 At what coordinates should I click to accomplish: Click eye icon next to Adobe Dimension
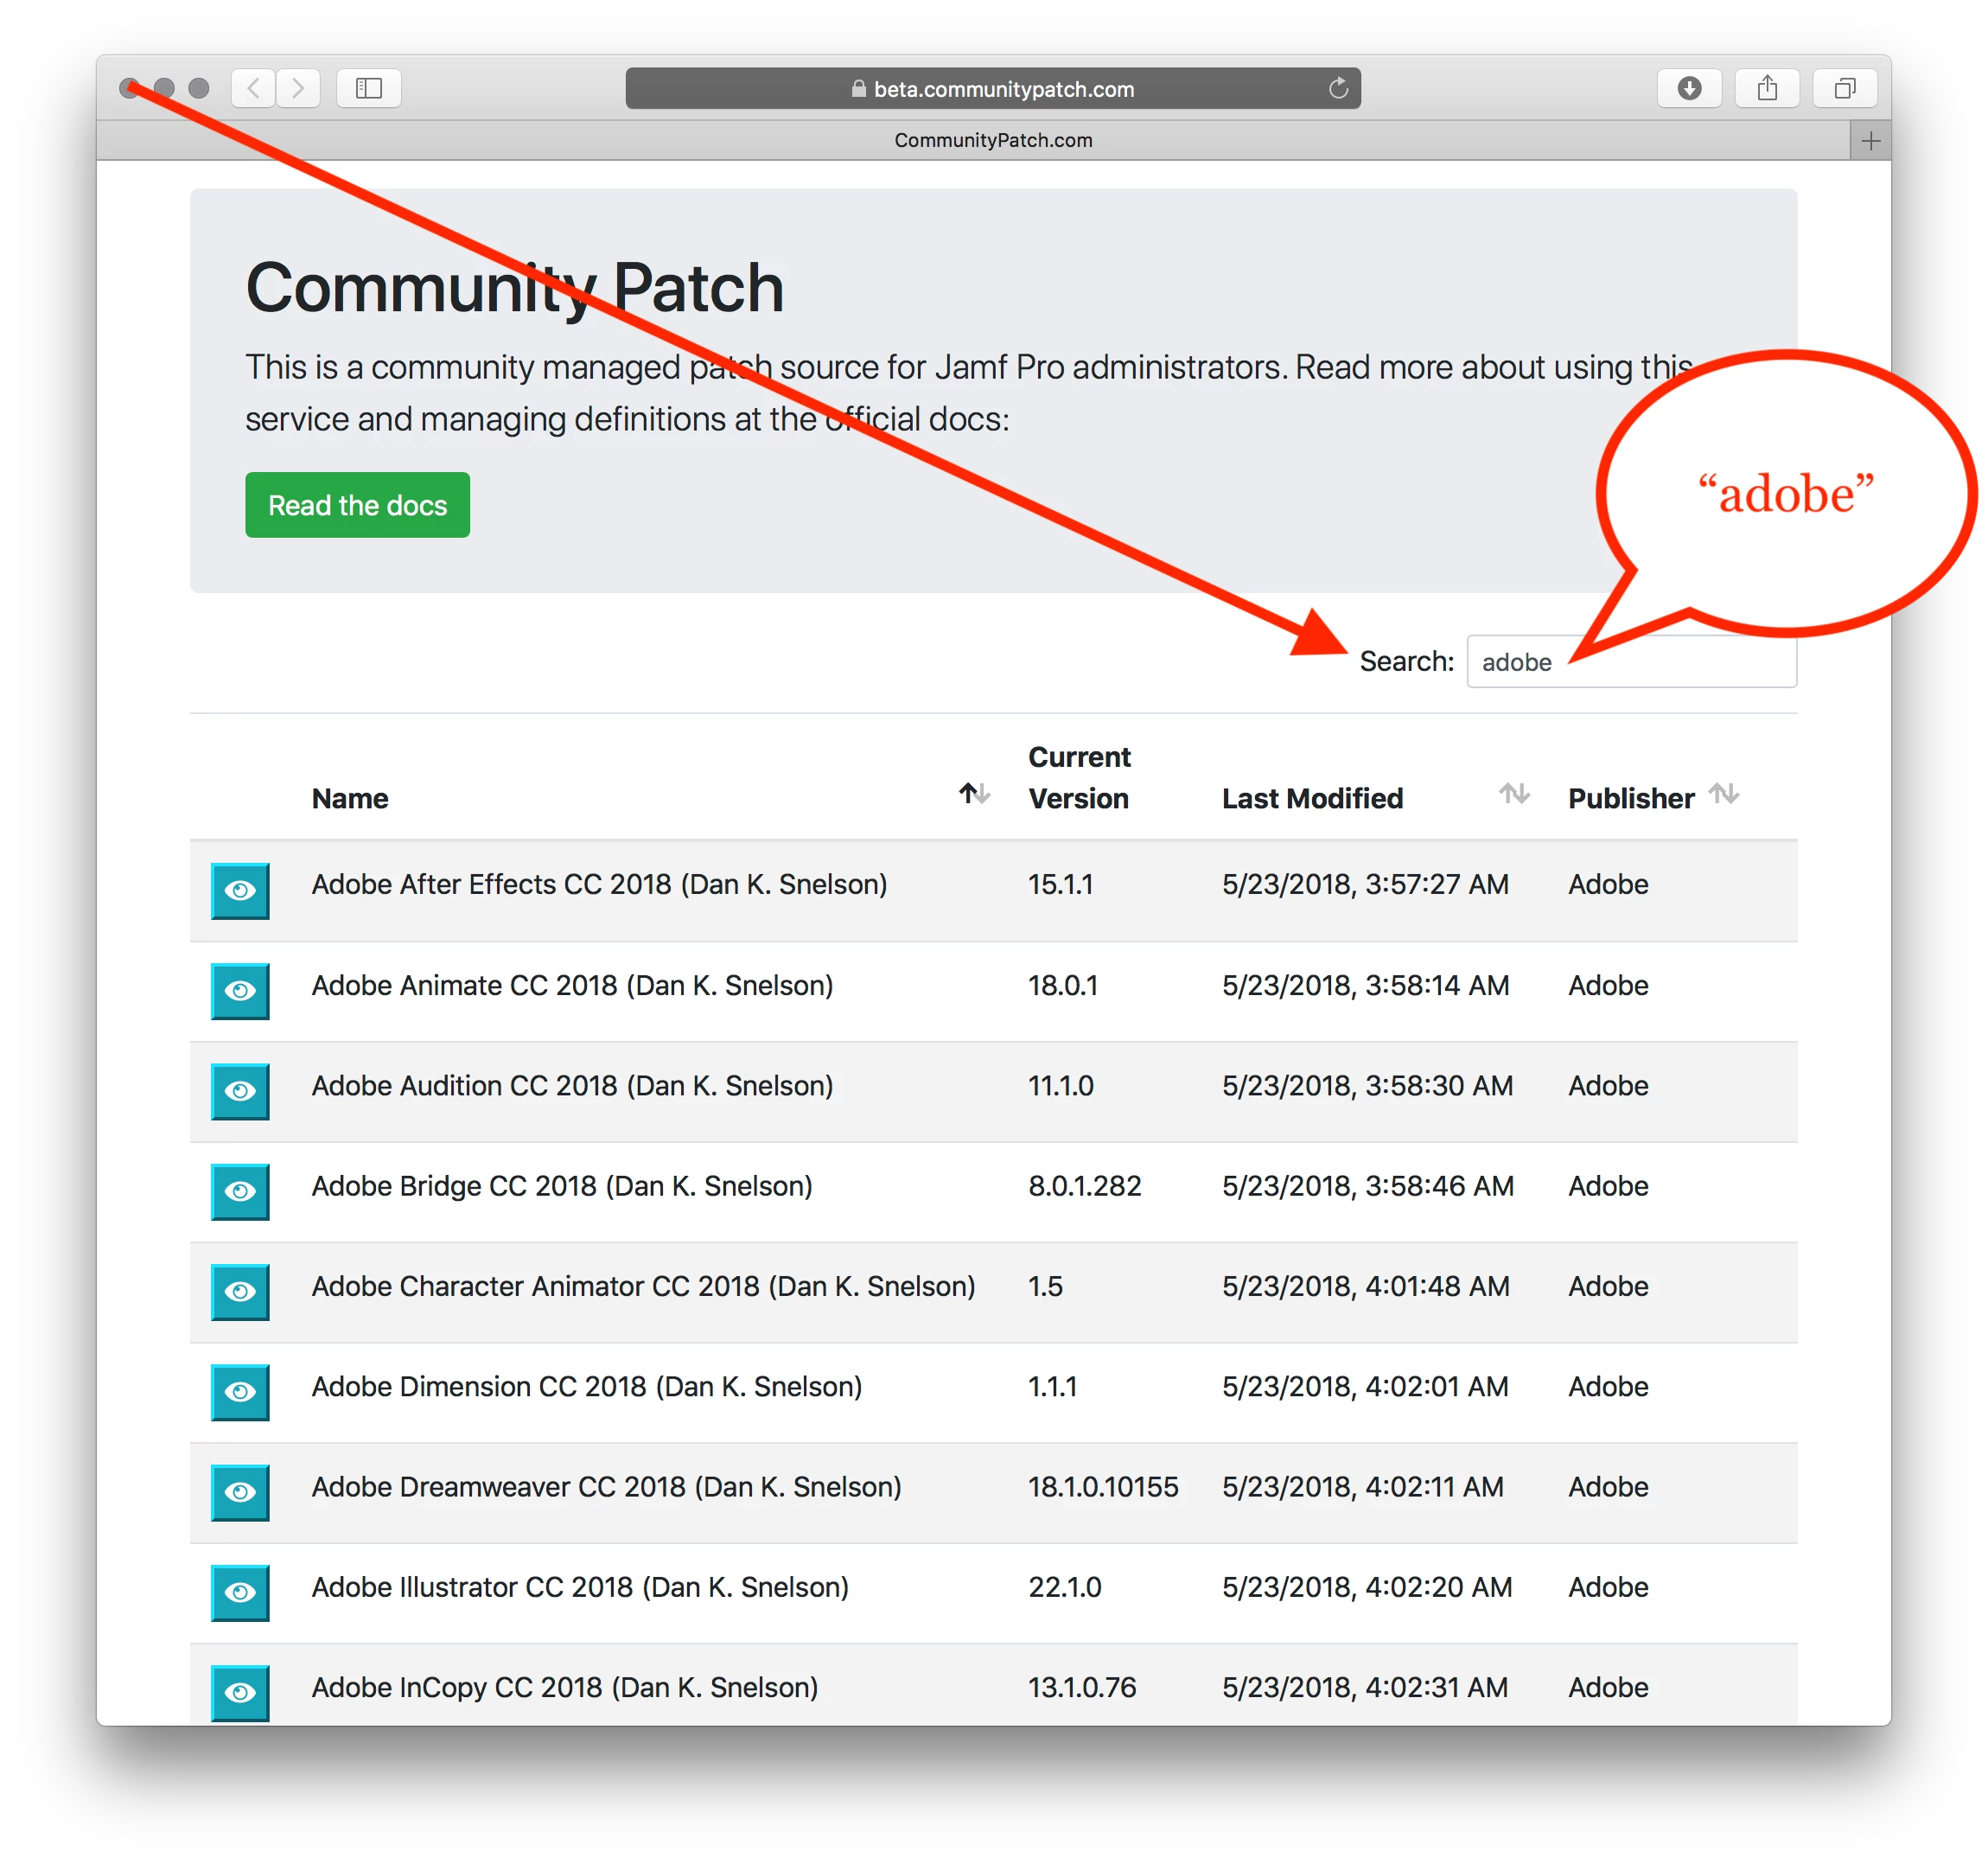(240, 1391)
